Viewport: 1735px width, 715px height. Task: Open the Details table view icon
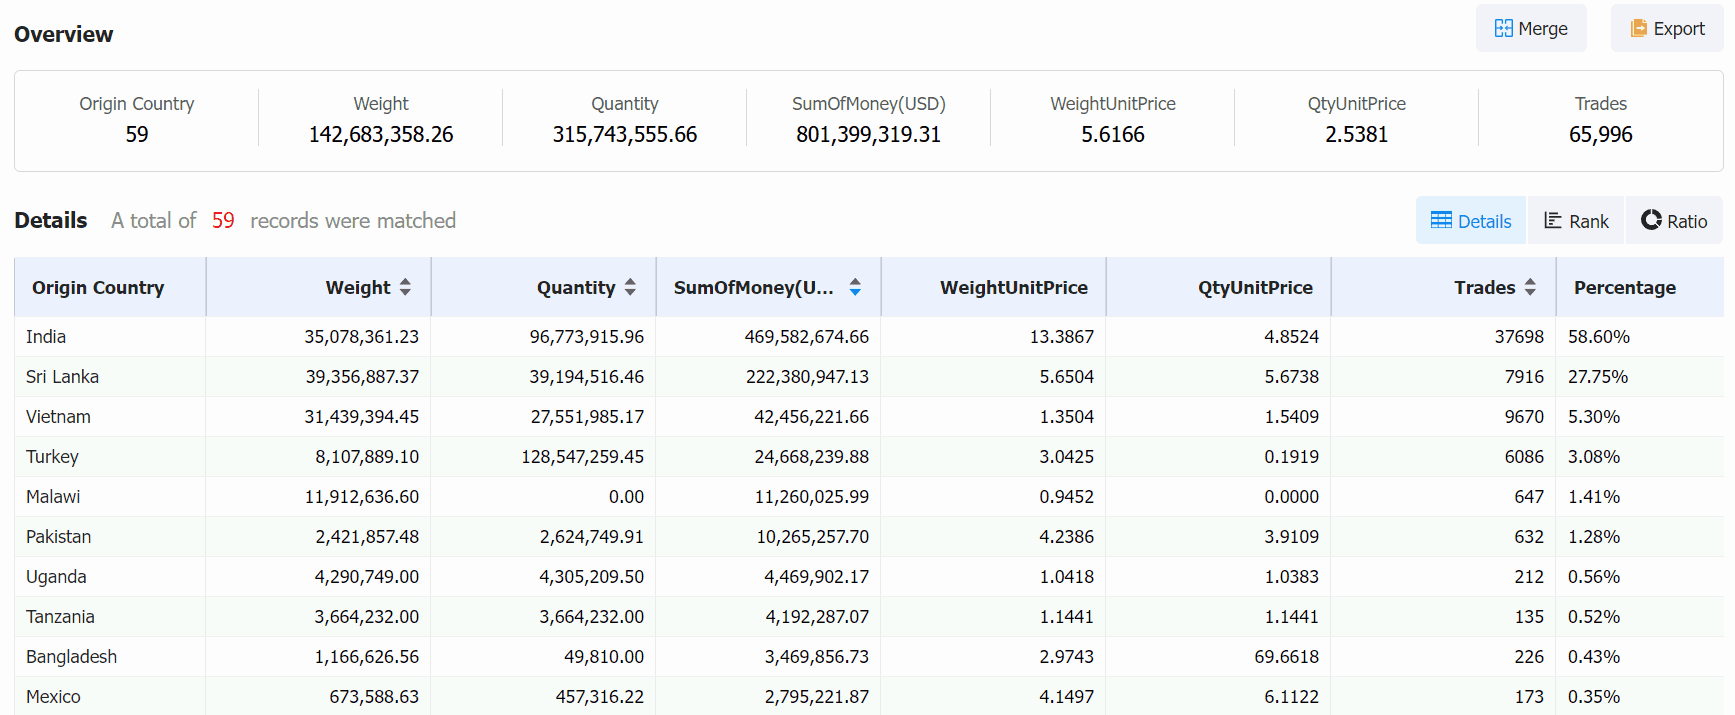[x=1441, y=221]
